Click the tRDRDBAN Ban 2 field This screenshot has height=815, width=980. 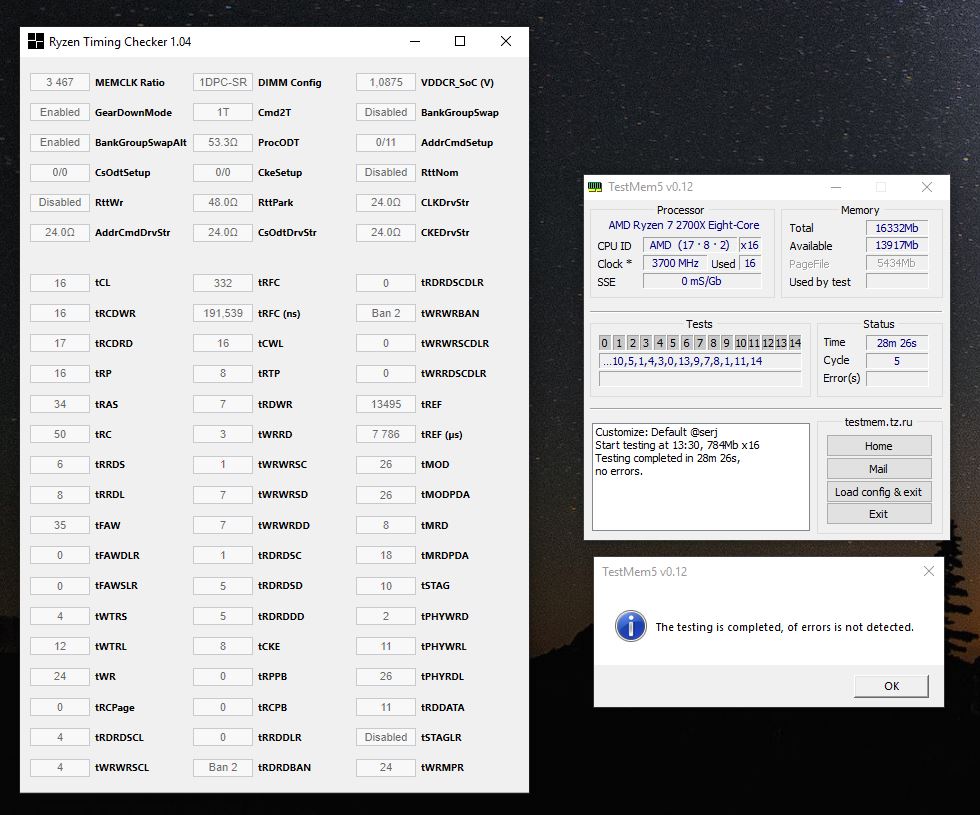coord(223,767)
